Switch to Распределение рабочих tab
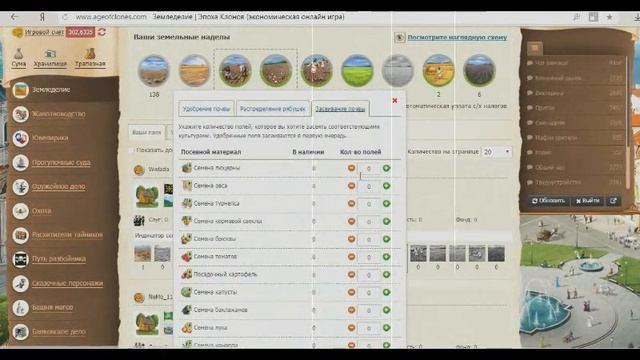Image resolution: width=640 pixels, height=360 pixels. coord(272,109)
